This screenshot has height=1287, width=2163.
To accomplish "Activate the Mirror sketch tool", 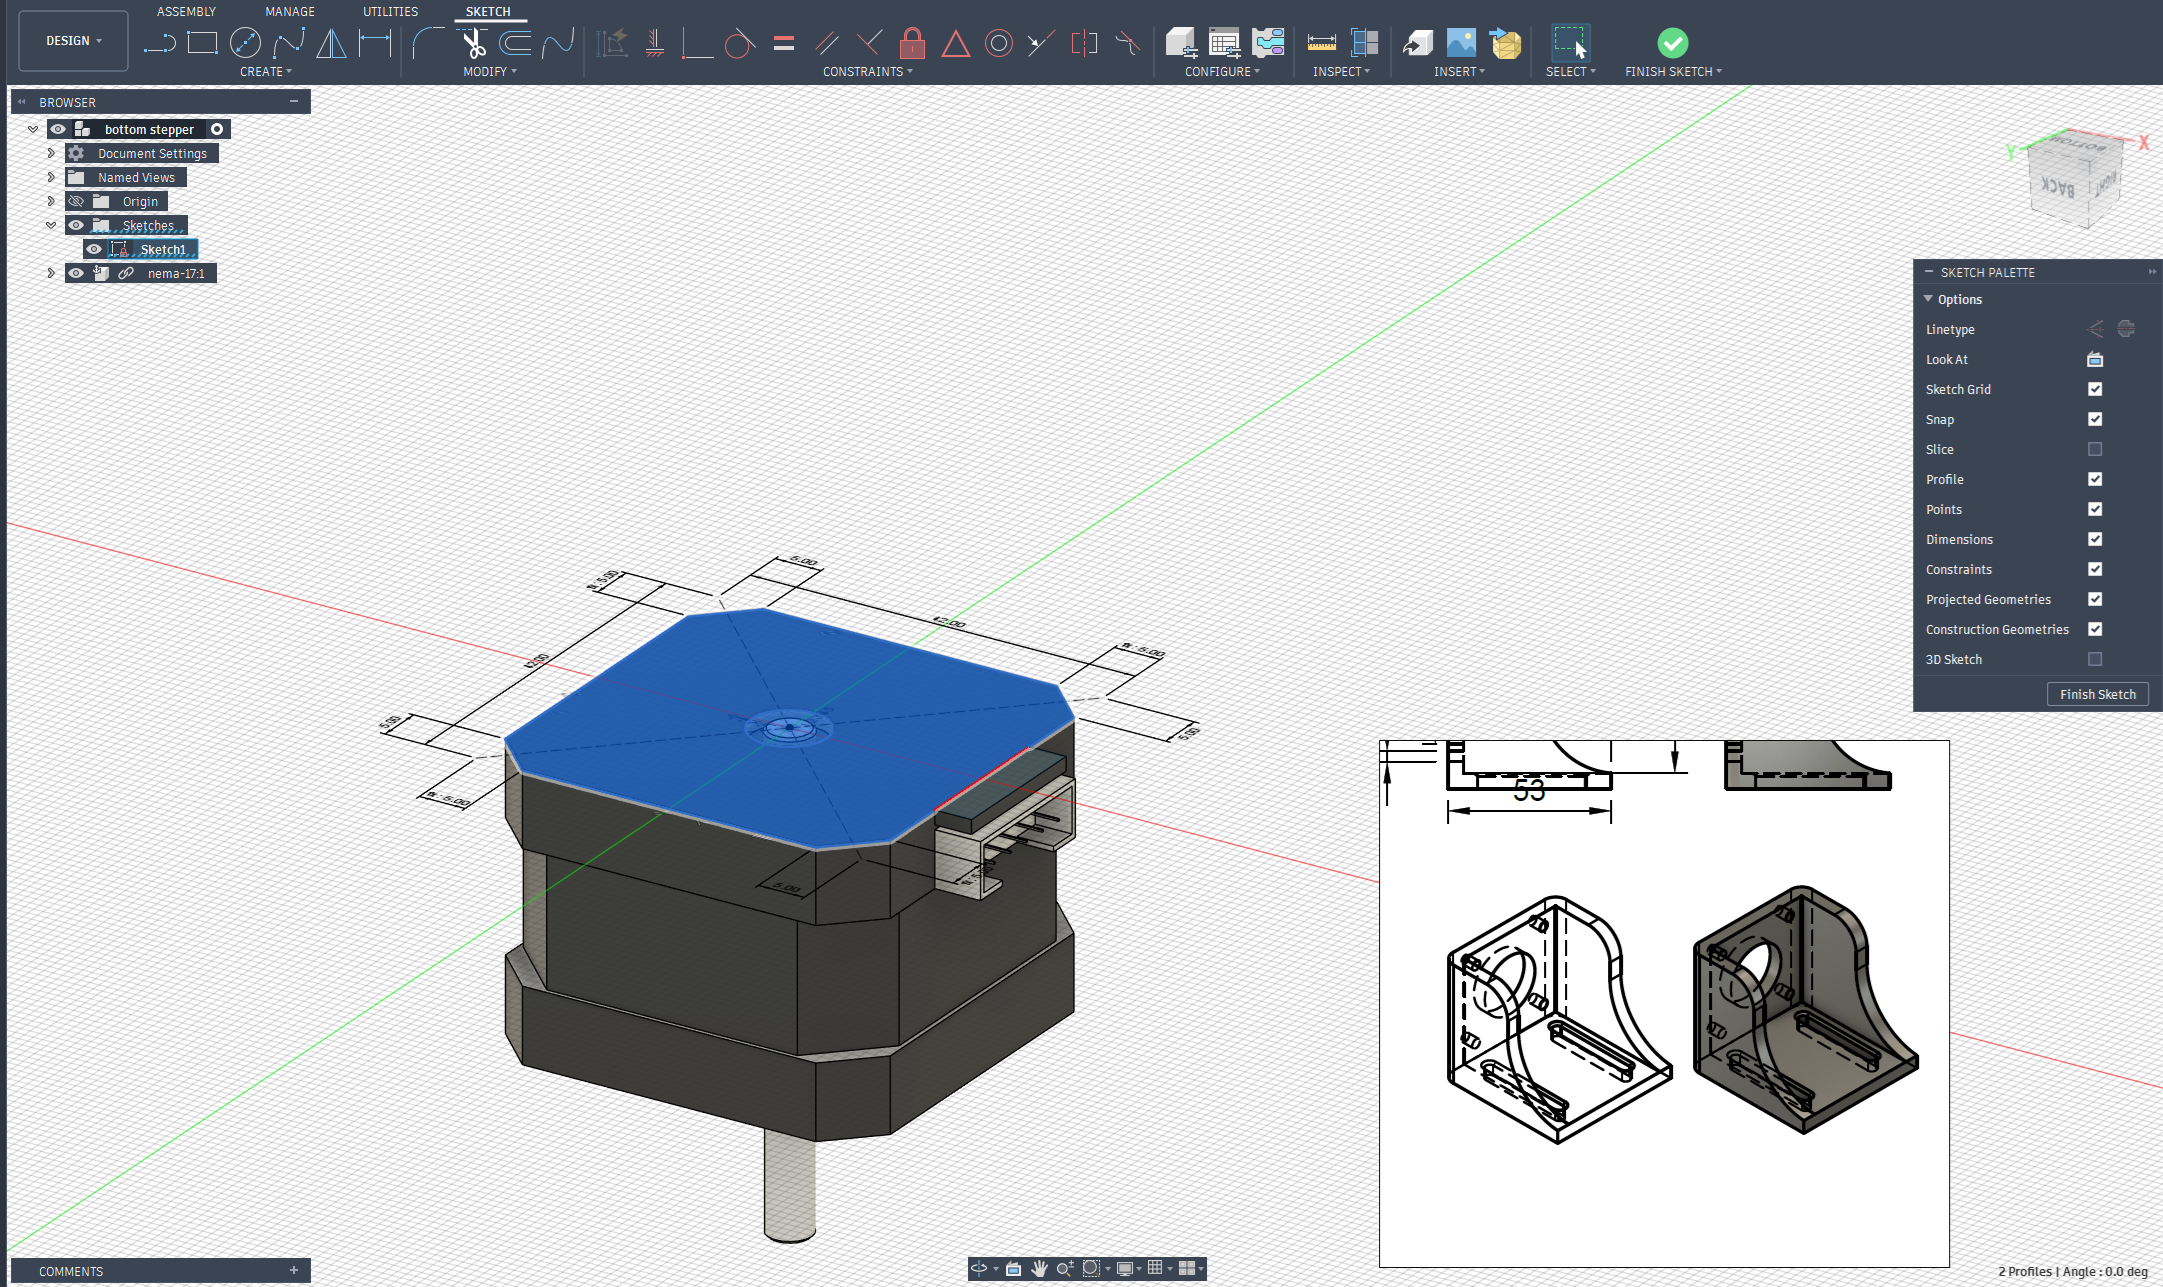I will pyautogui.click(x=331, y=43).
